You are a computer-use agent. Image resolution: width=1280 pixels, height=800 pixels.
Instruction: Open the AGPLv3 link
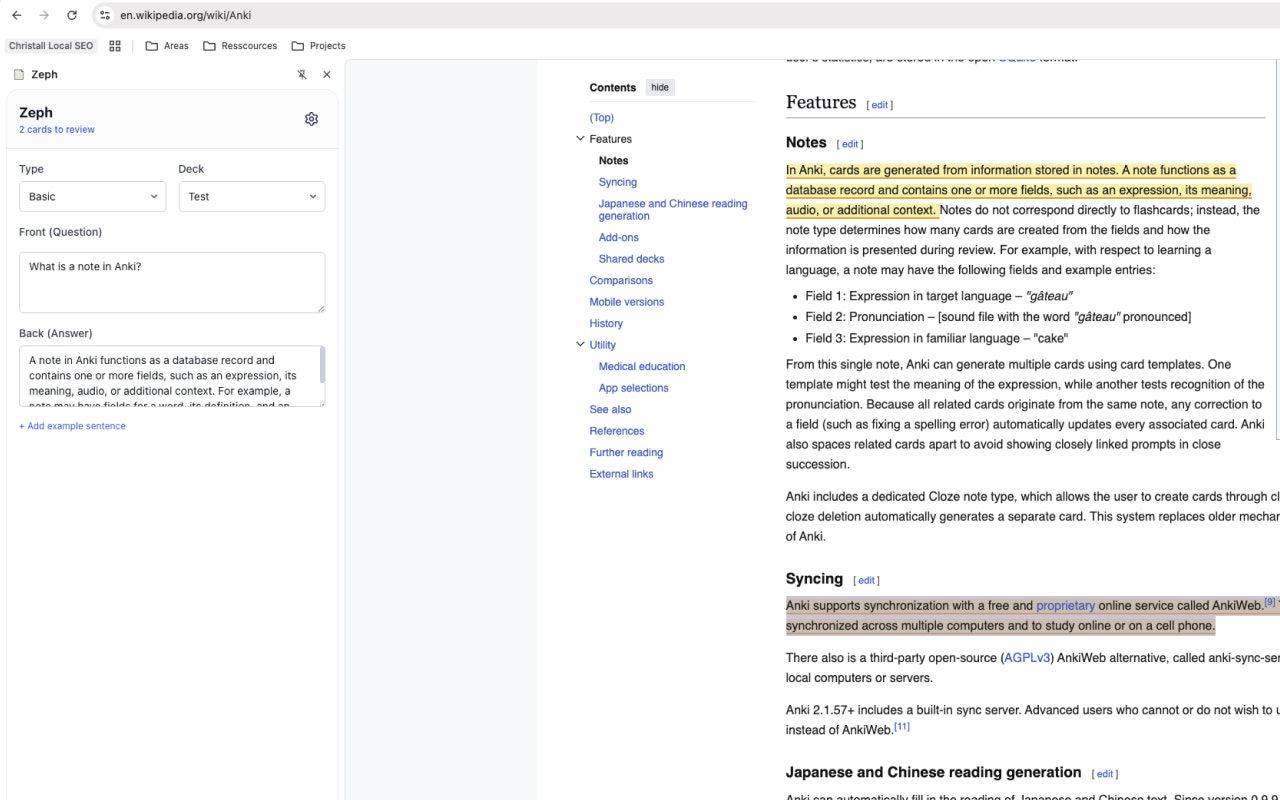(1027, 658)
